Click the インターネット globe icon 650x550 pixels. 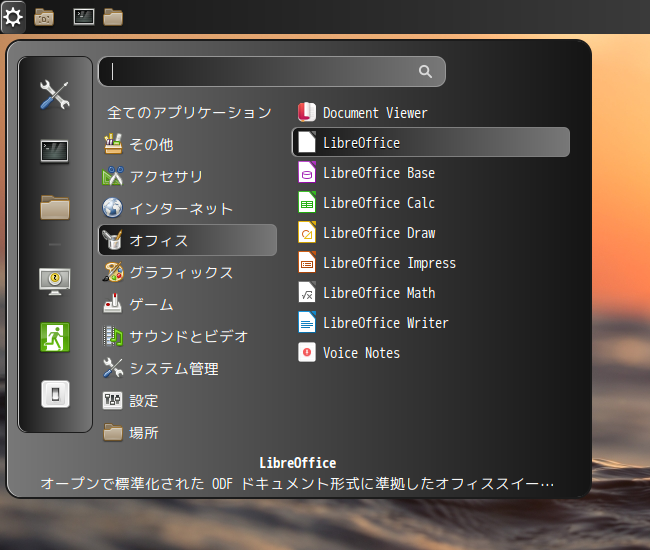tap(113, 208)
